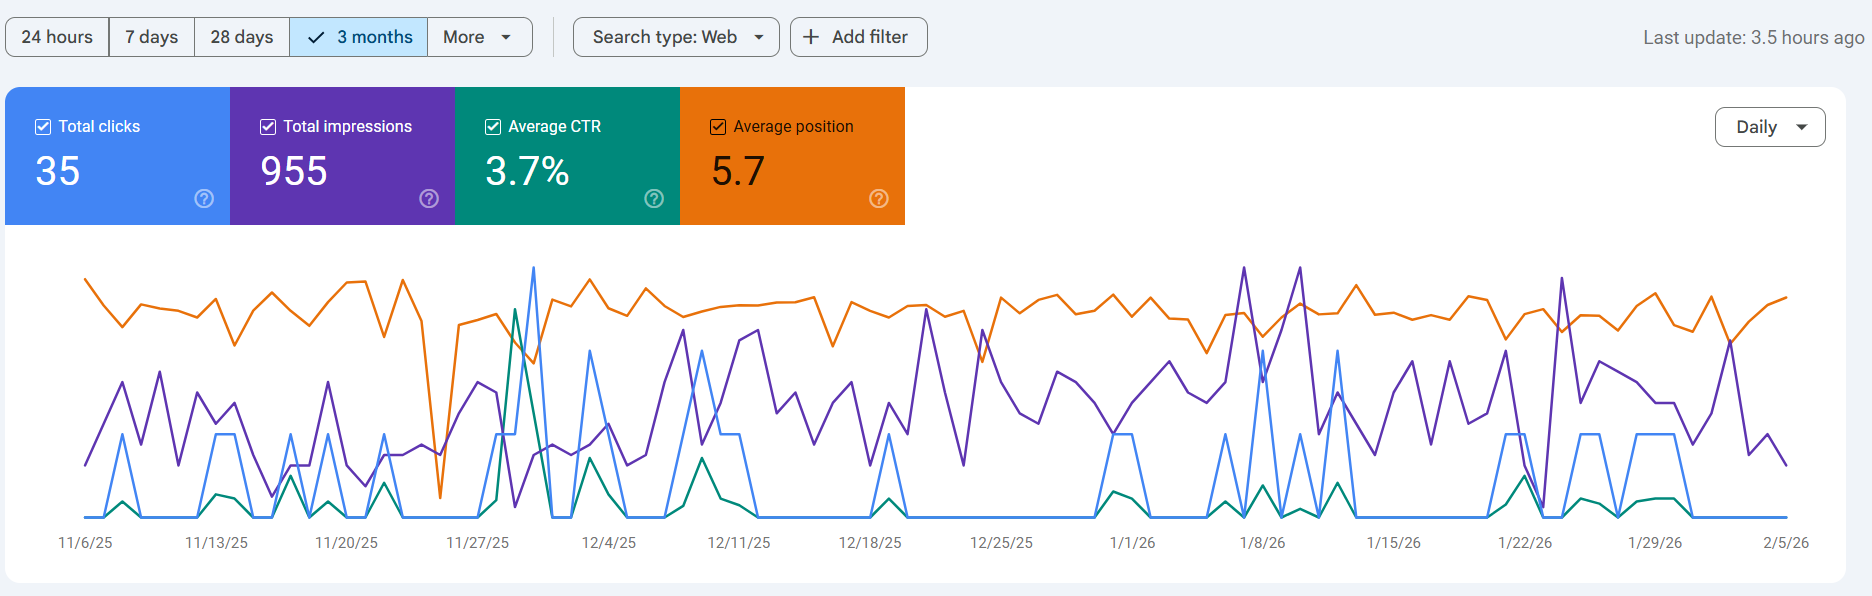Click the Add filter button
1872x596 pixels.
858,37
